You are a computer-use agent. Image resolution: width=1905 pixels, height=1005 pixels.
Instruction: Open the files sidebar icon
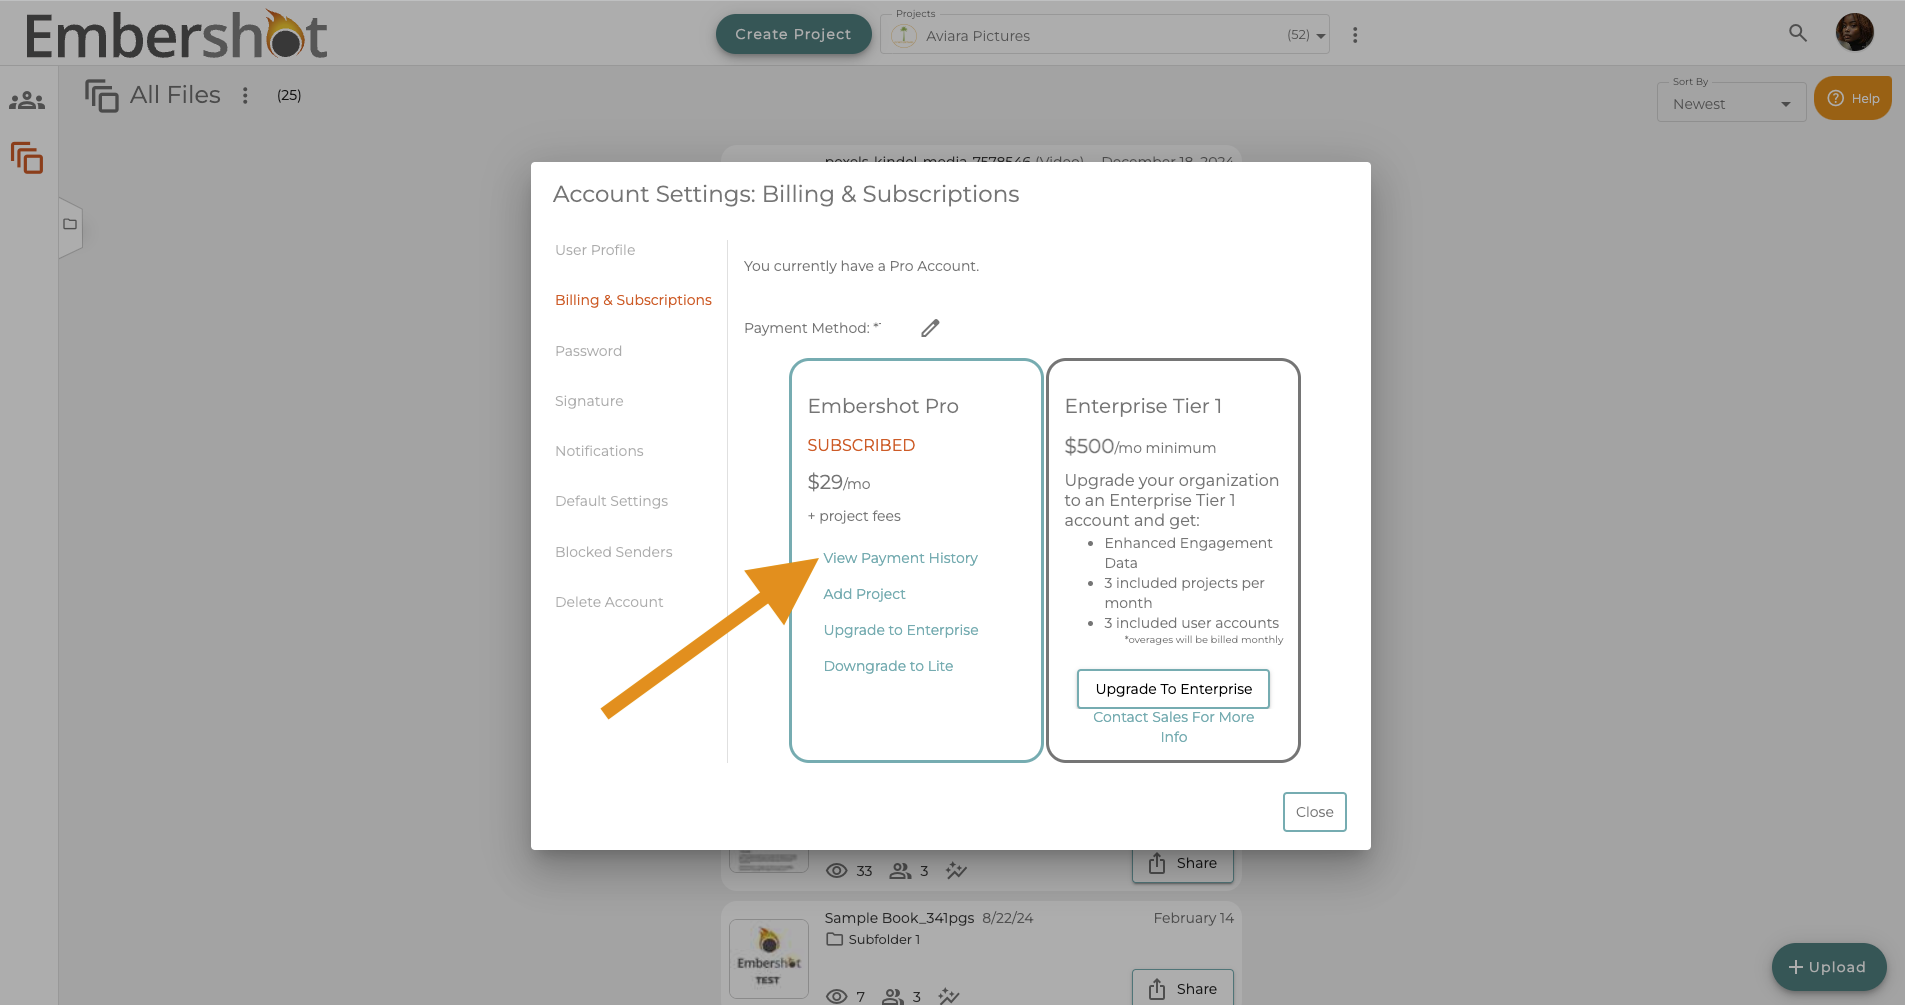(27, 158)
